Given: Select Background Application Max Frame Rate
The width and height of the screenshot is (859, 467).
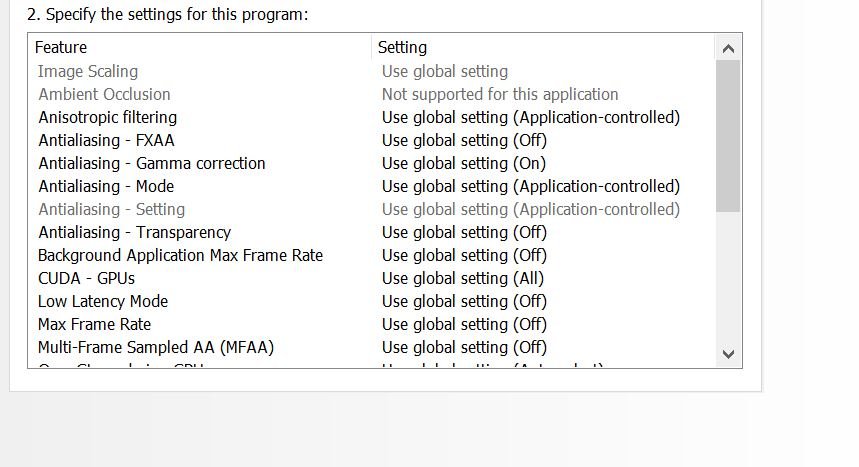Looking at the screenshot, I should tap(180, 255).
